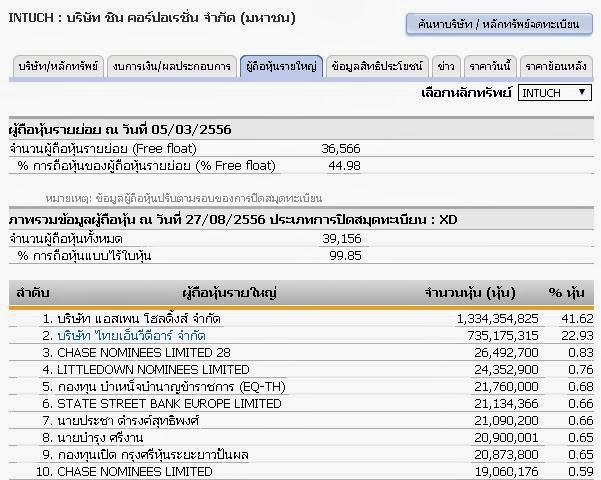Click share count 26,492,700
601x480 pixels.
tap(506, 353)
